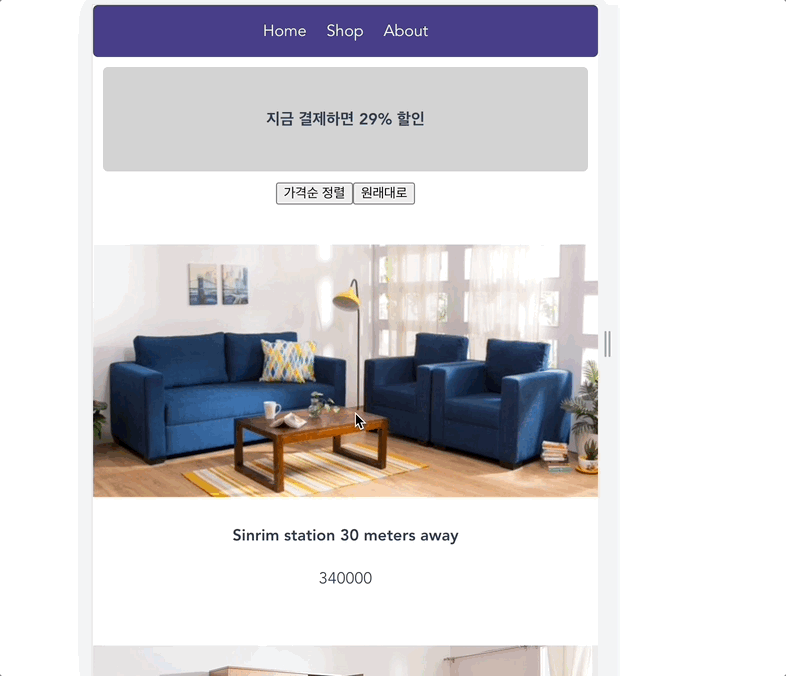Click the 29% 할인 discount banner
Image resolution: width=786 pixels, height=676 pixels.
coord(345,119)
